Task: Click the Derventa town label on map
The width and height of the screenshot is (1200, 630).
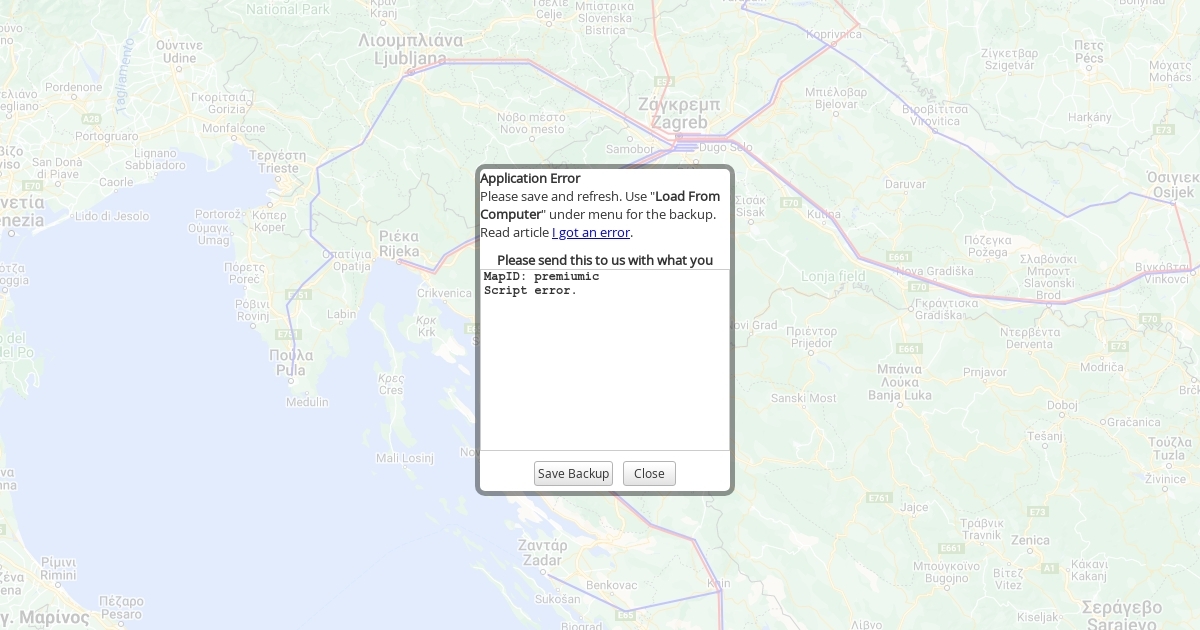Action: coord(1029,338)
